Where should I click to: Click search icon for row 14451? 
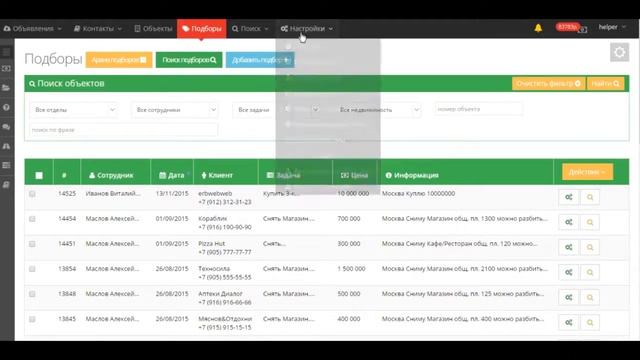[x=590, y=247]
